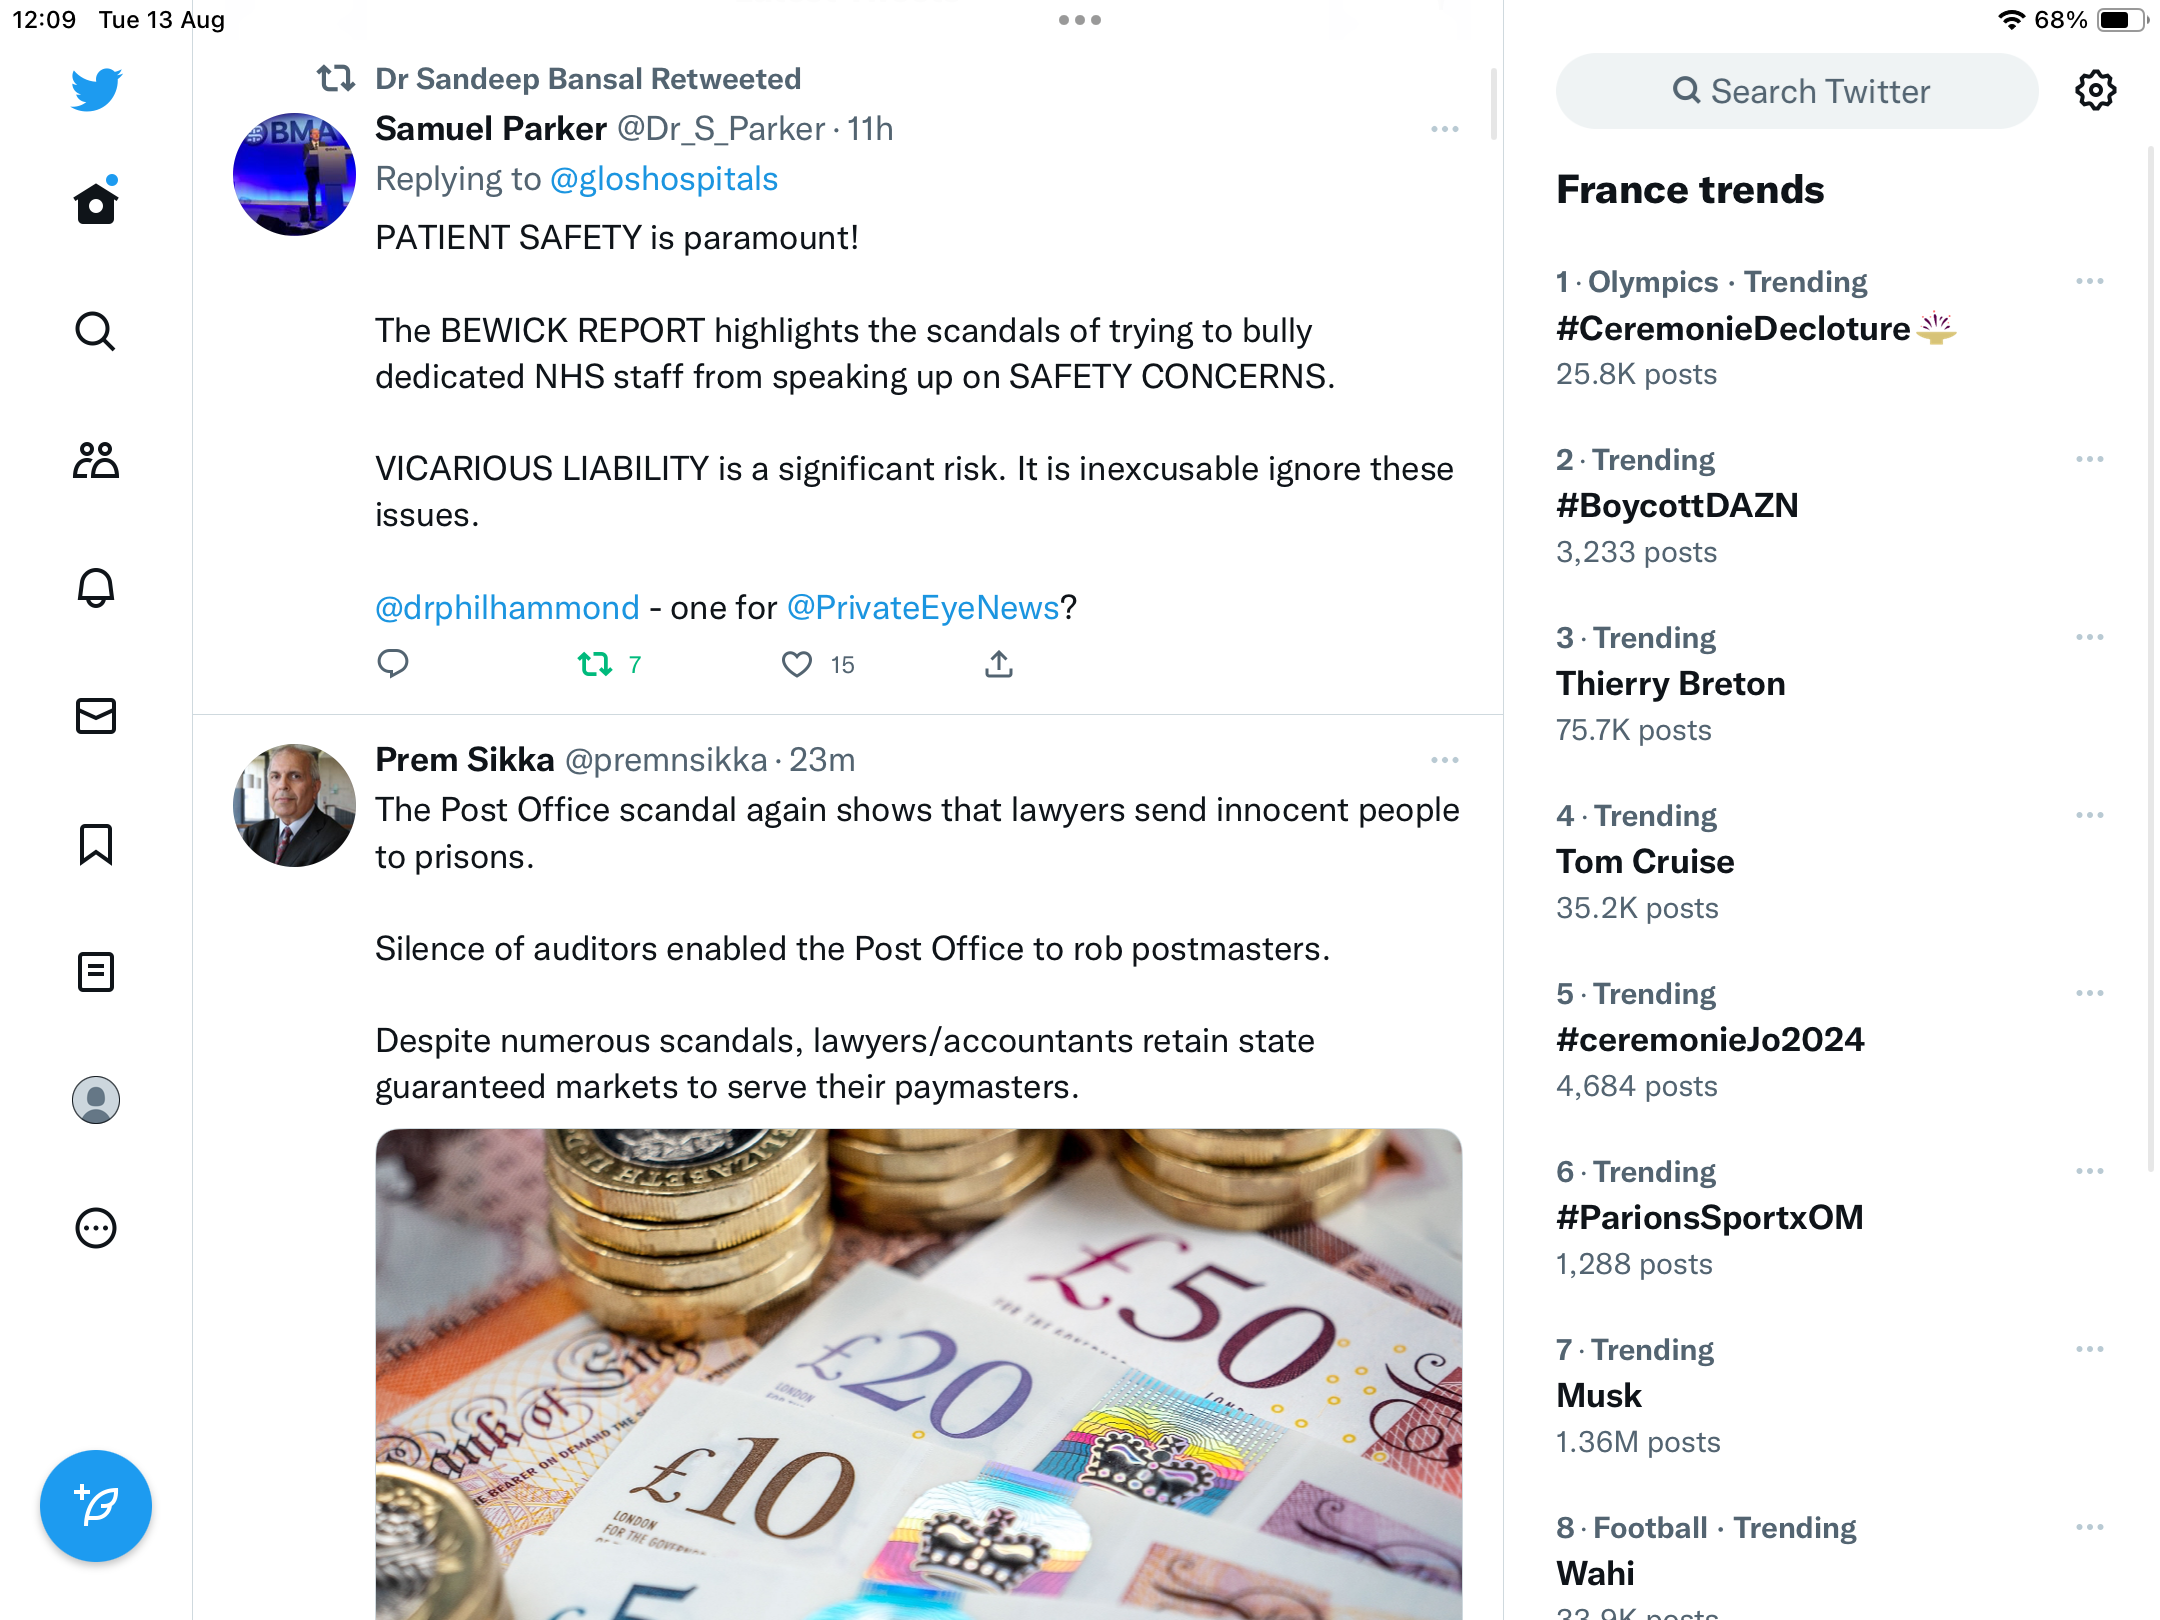Open the Notifications bell icon

tap(96, 588)
